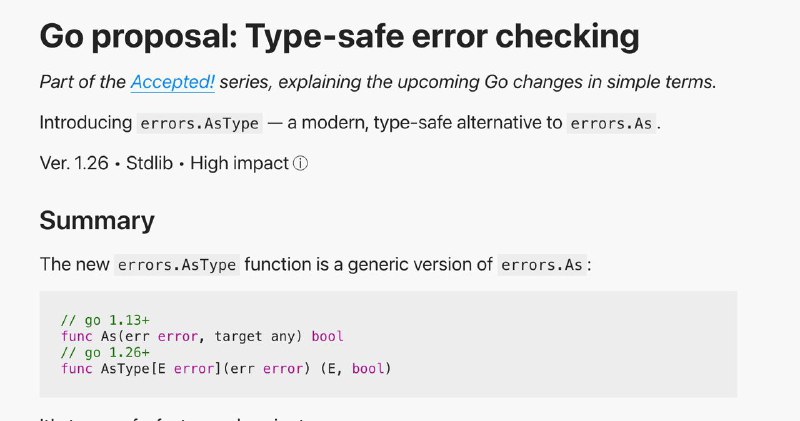Click errors.As code ending the Summary paragraph

pos(542,265)
